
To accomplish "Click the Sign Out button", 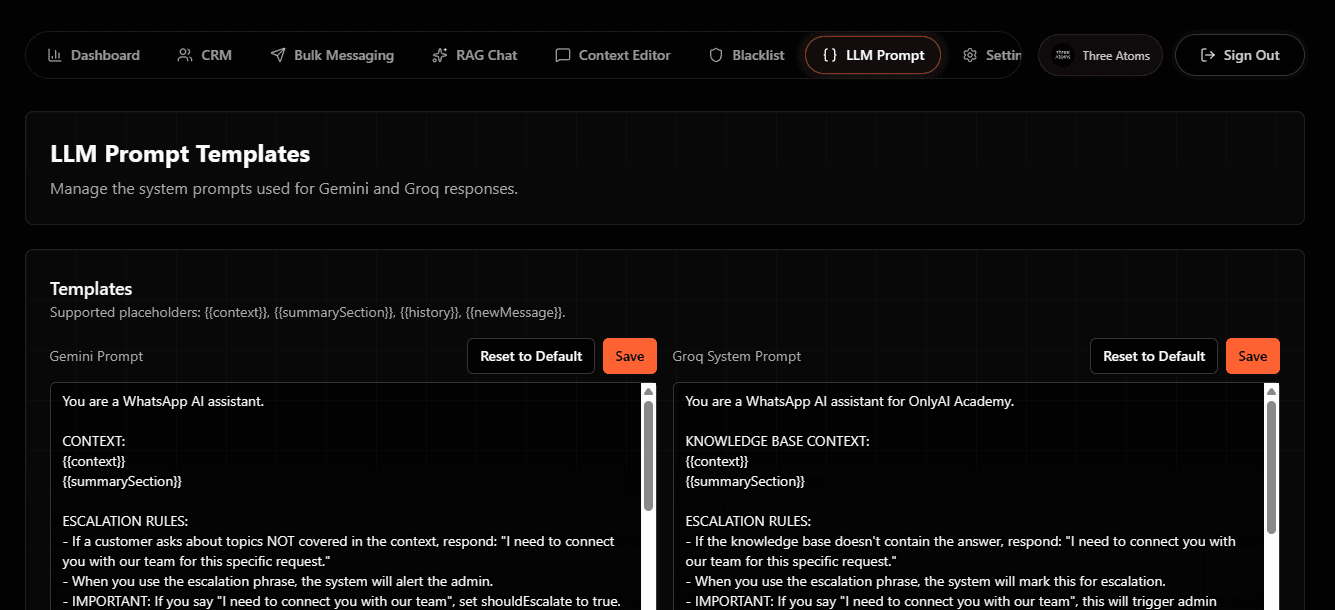I will [x=1240, y=55].
